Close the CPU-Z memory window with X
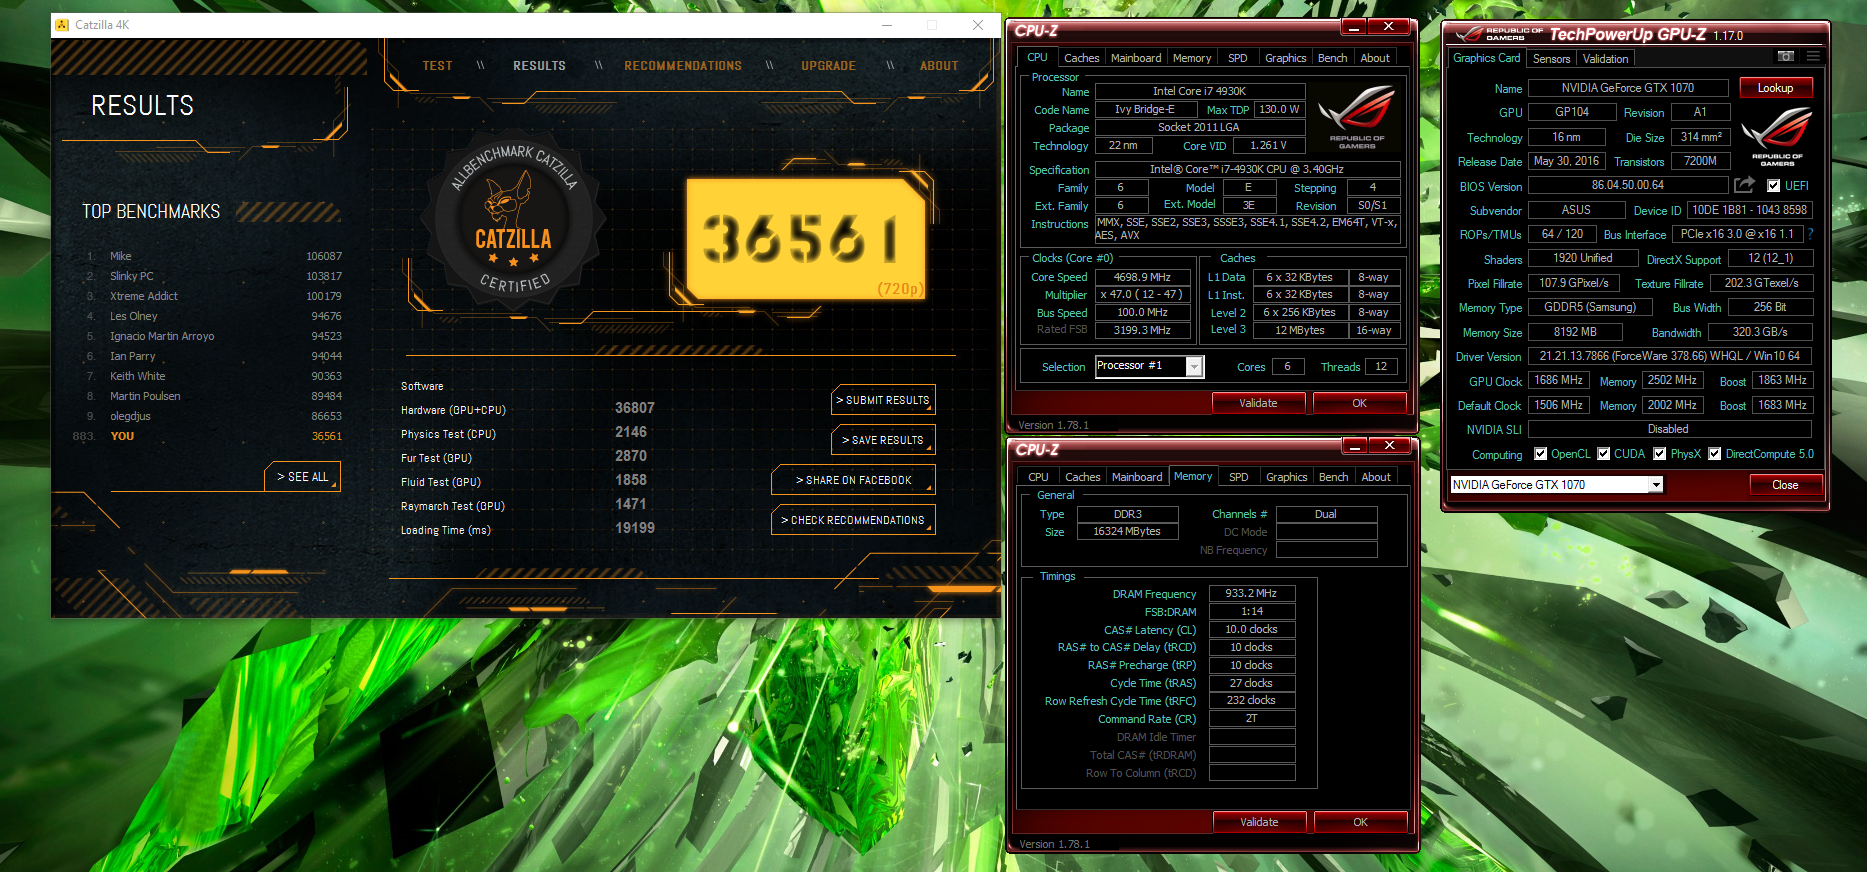The width and height of the screenshot is (1867, 872). 1389,445
